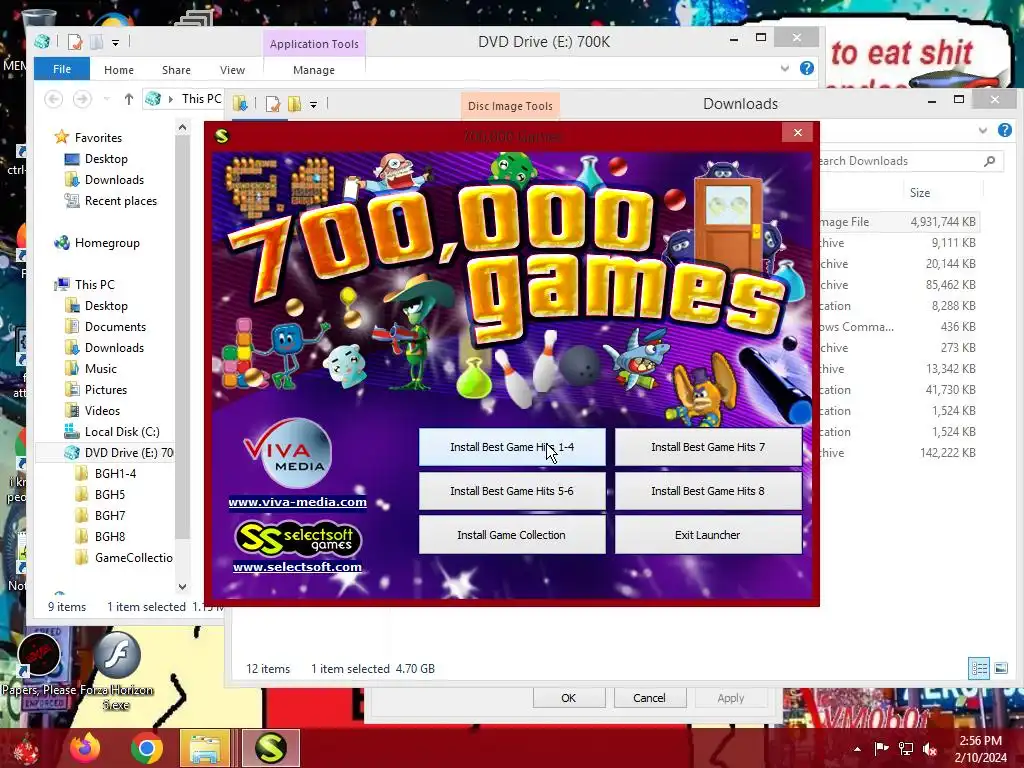Open the Manage ribbon tab
This screenshot has width=1024, height=768.
314,70
